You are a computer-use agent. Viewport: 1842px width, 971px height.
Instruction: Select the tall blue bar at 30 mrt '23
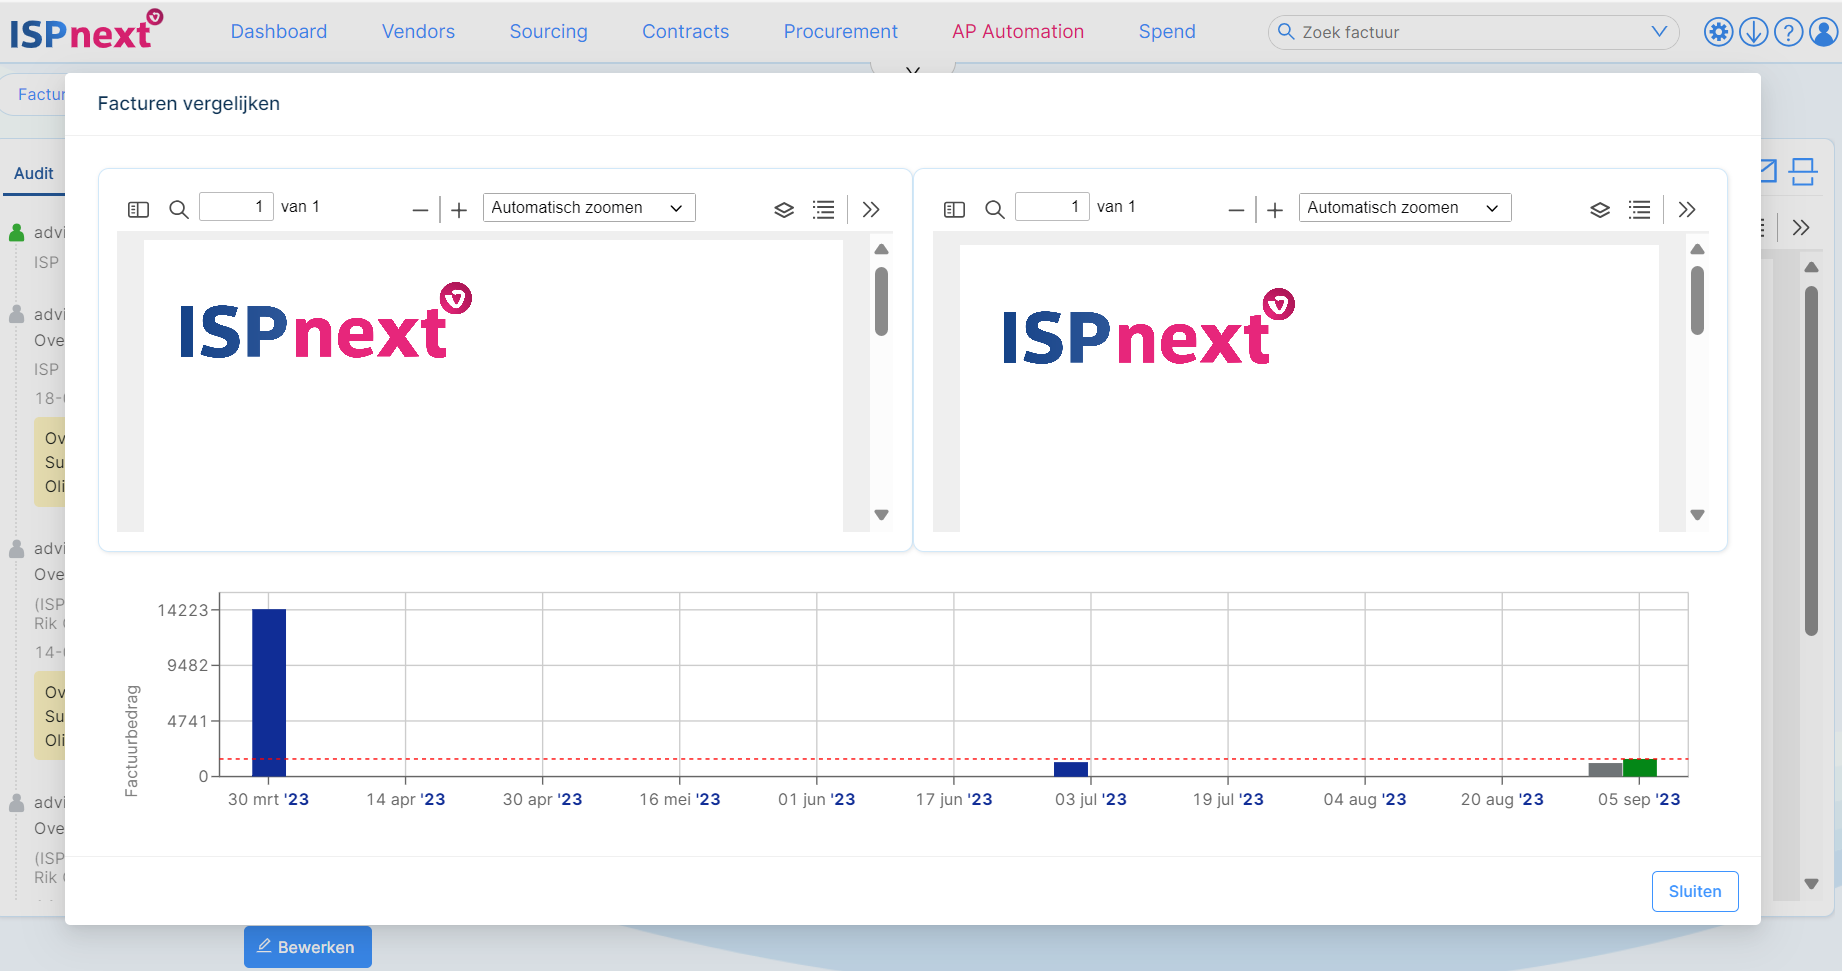click(x=269, y=692)
